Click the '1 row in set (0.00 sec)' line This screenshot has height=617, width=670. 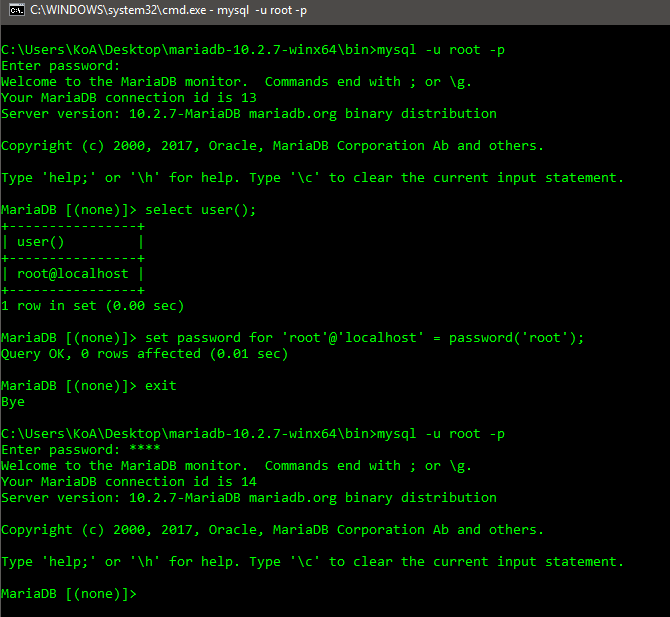(x=92, y=306)
